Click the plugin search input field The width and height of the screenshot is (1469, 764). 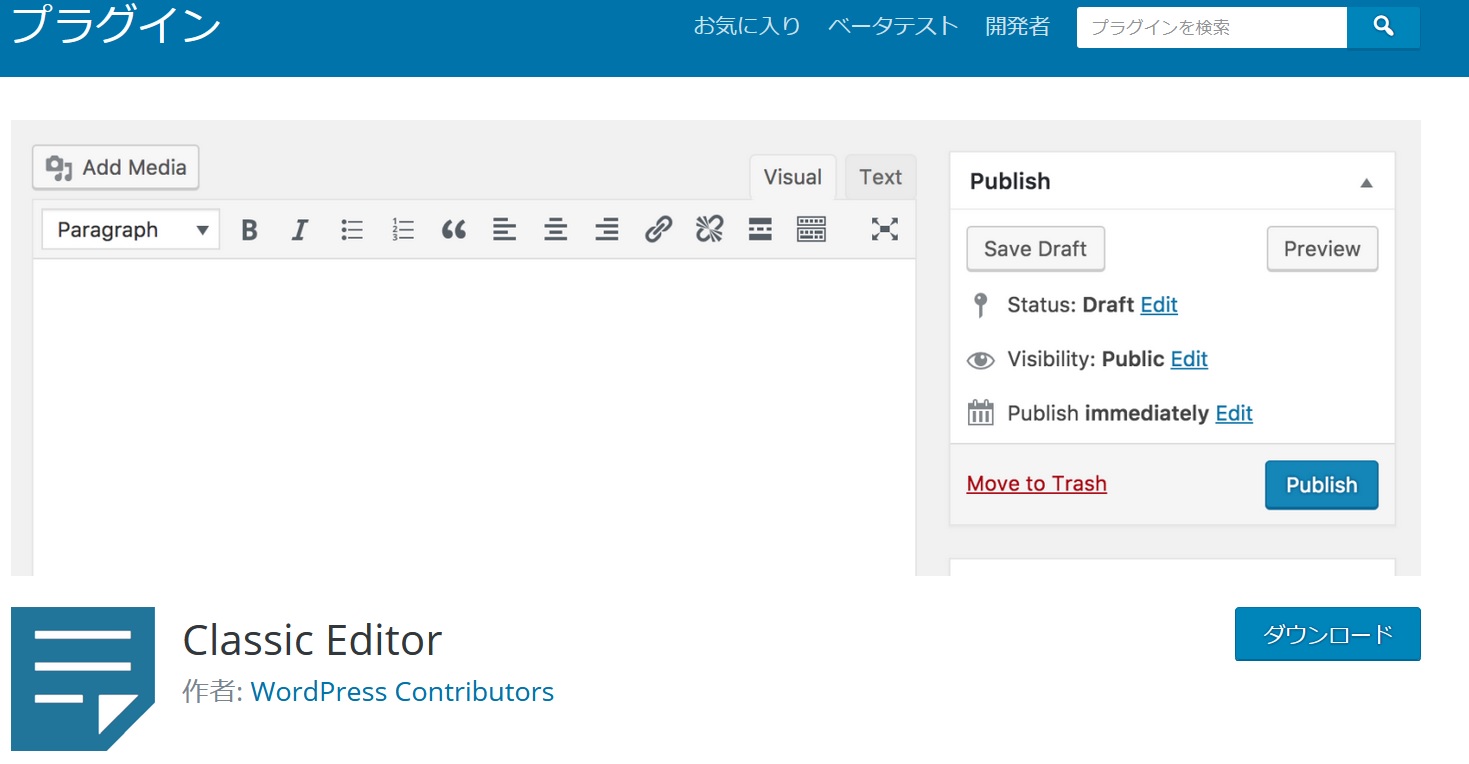click(1210, 27)
